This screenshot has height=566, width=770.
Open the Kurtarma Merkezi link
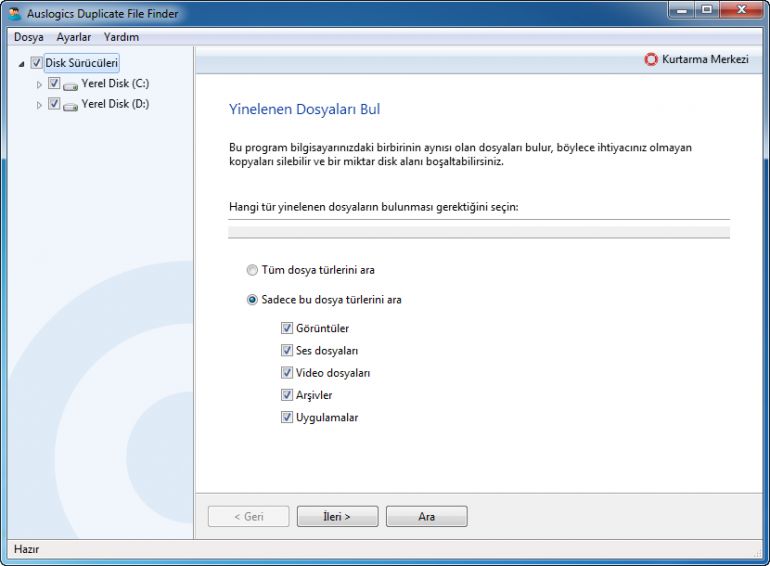[x=705, y=59]
